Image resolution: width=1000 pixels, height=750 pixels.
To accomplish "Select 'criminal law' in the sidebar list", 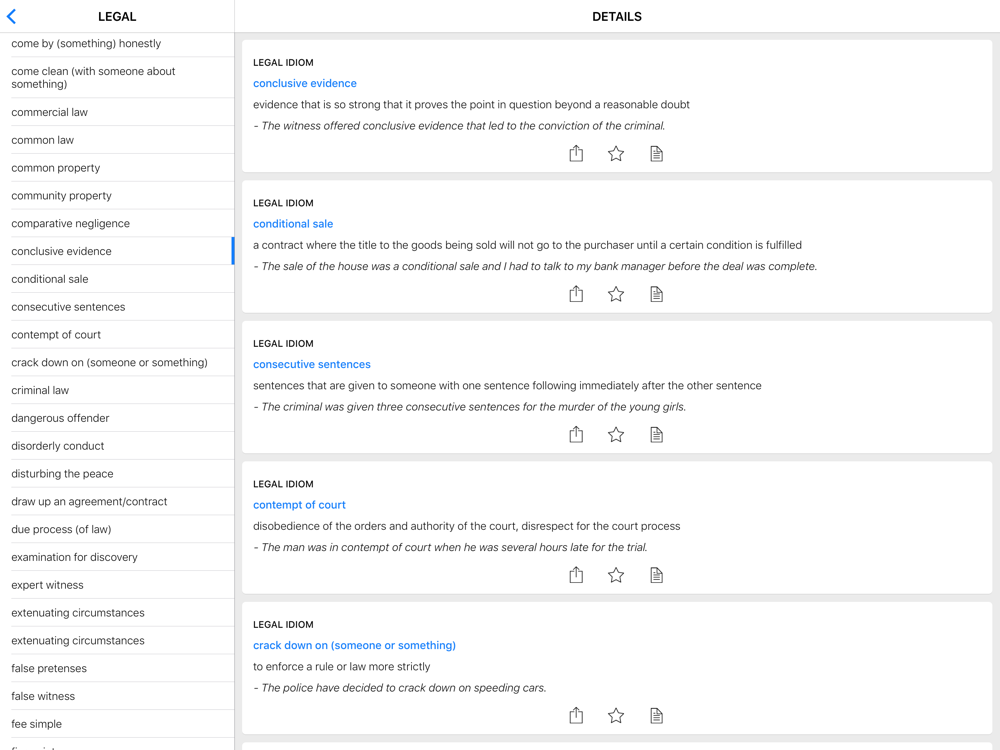I will [x=40, y=390].
